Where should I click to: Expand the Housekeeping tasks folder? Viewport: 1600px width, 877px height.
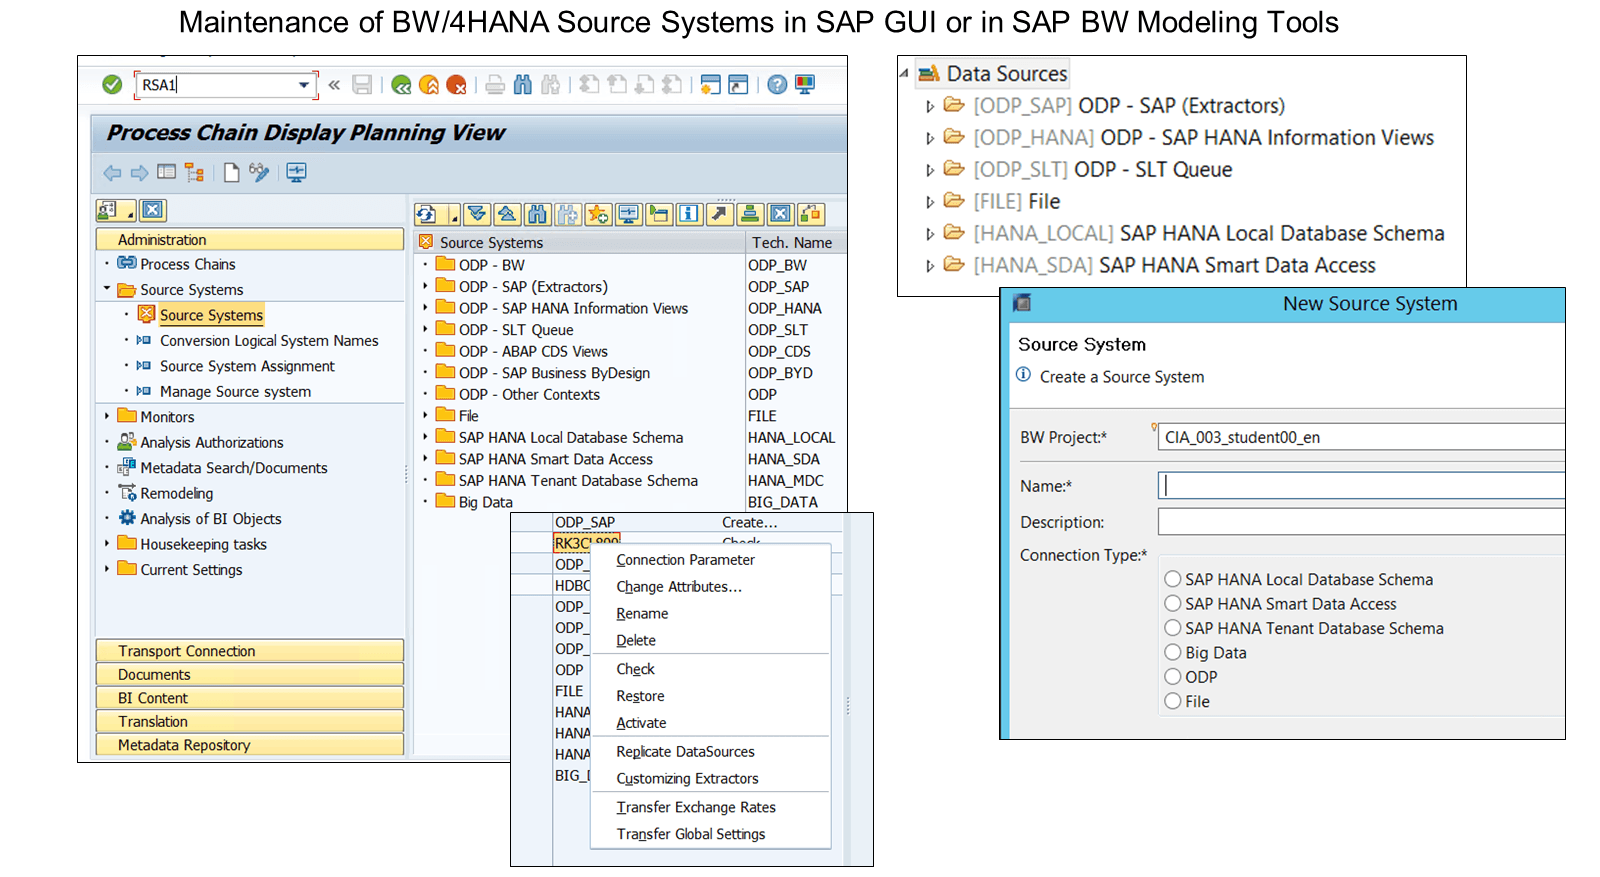click(x=107, y=543)
